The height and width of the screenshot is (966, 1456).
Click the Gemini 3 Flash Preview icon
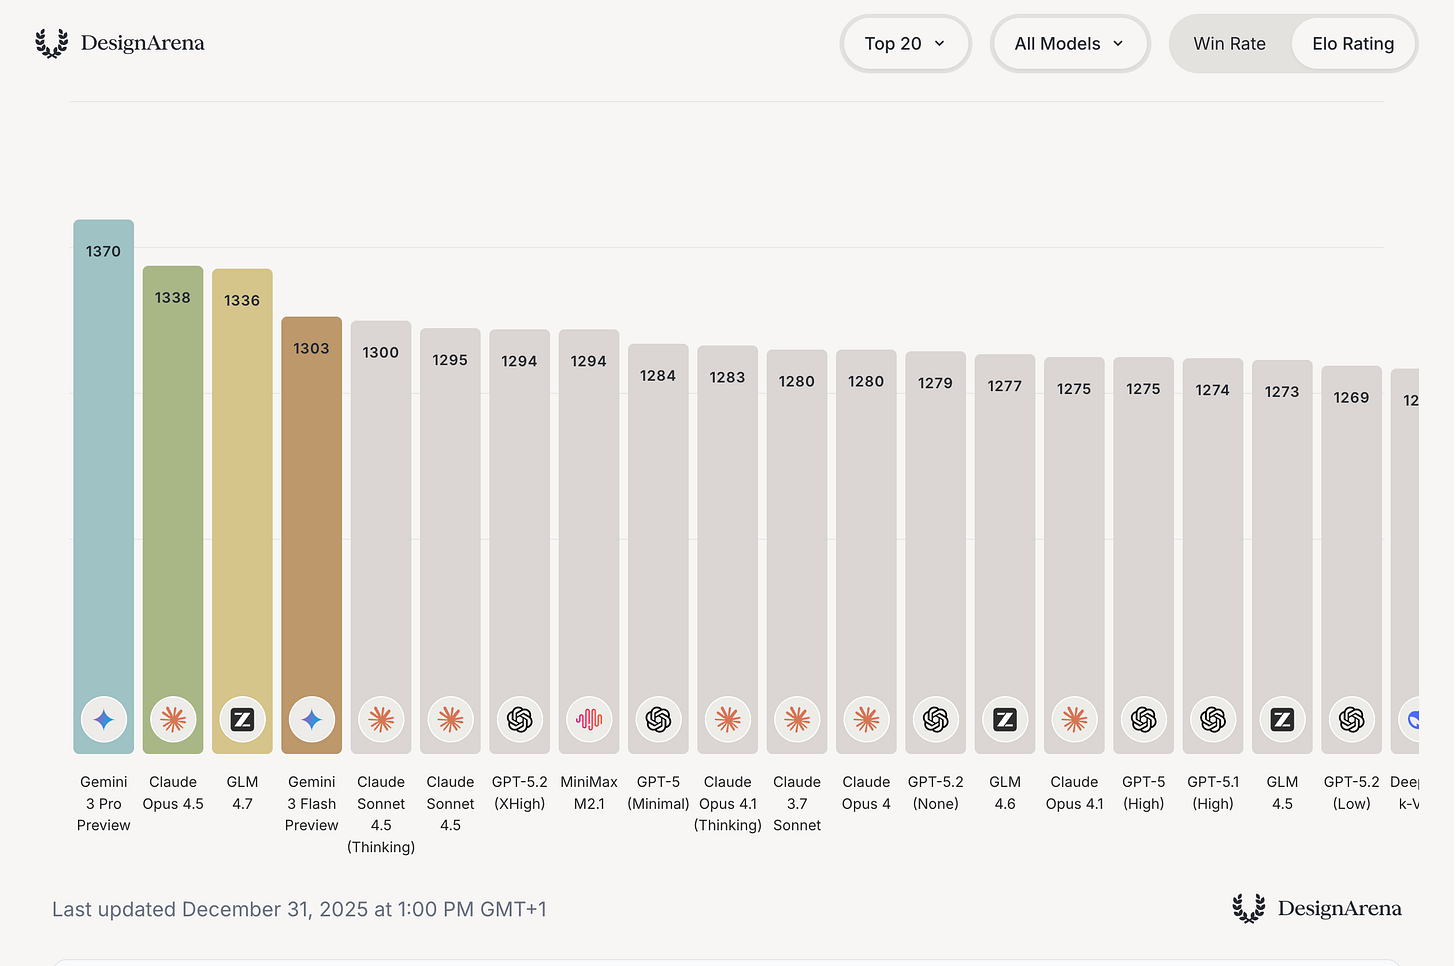coord(312,719)
